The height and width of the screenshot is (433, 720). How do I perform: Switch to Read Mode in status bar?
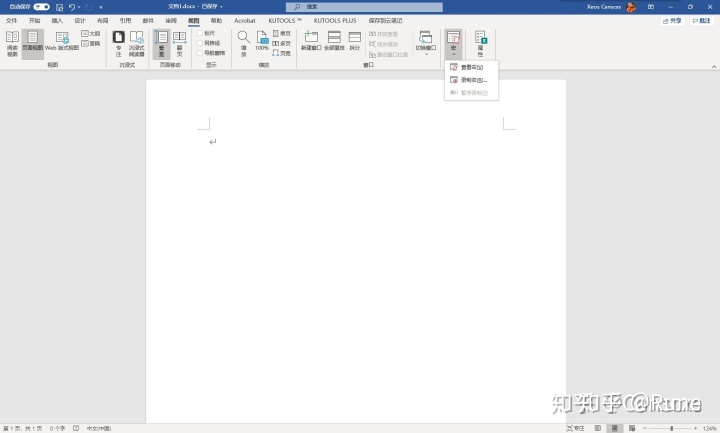(598, 428)
